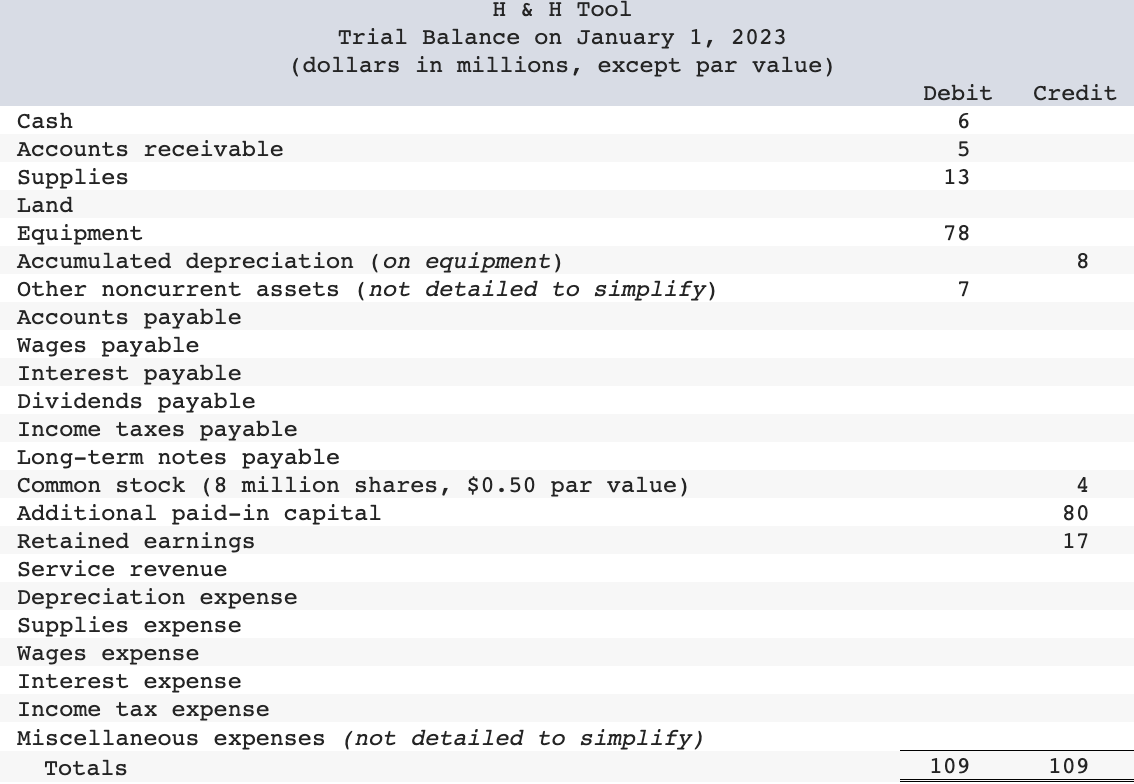Click the Debit column header

(x=956, y=93)
